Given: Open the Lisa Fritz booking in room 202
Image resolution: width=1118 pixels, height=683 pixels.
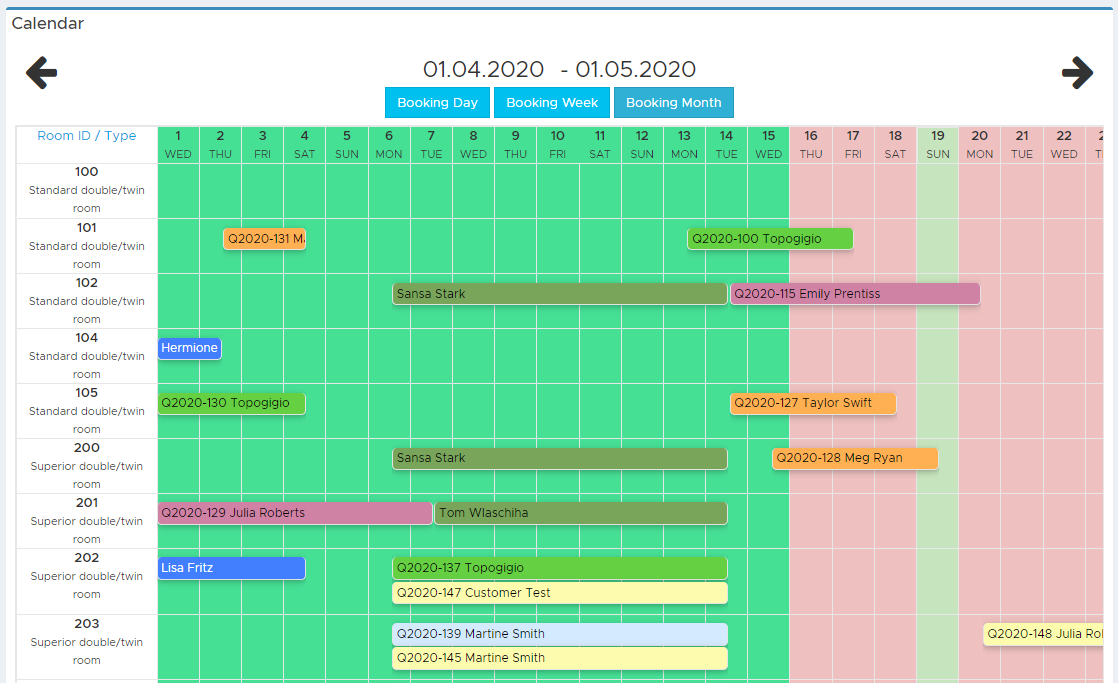Looking at the screenshot, I should (232, 568).
